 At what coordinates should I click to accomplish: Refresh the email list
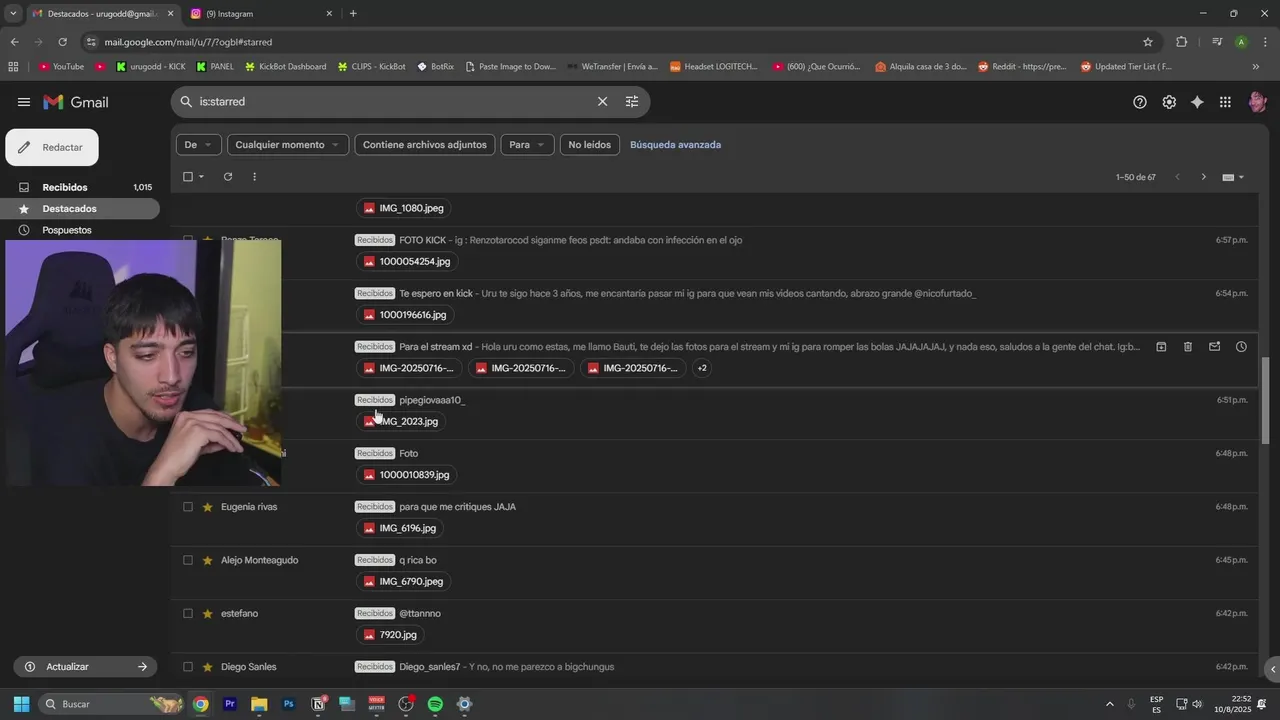tap(228, 177)
